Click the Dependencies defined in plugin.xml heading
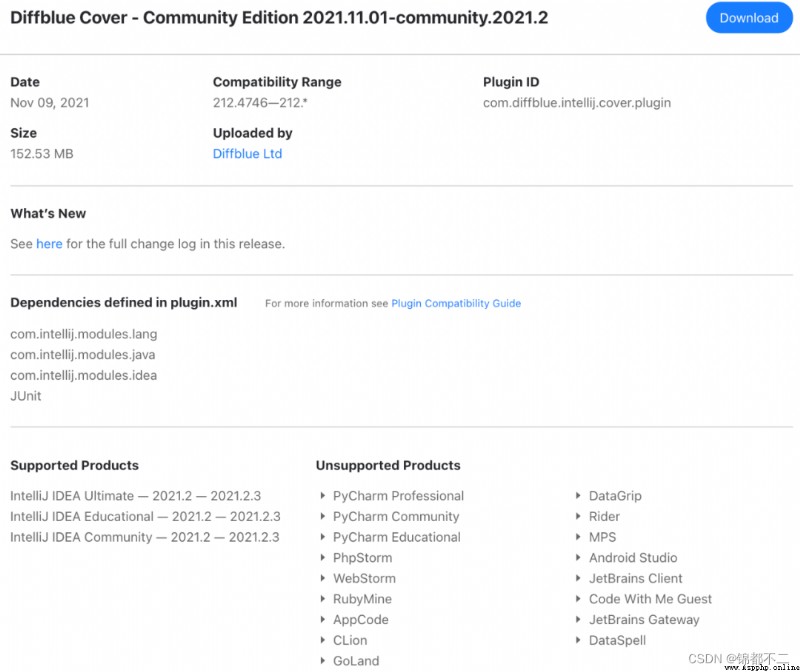This screenshot has height=672, width=800. (x=123, y=303)
